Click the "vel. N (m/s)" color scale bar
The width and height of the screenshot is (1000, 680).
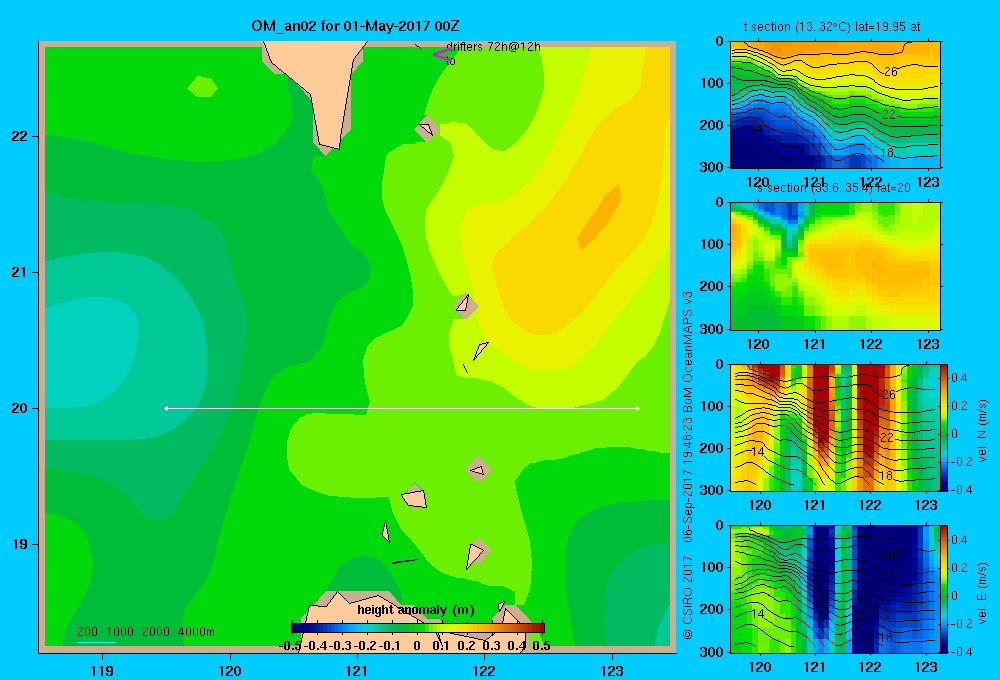(x=945, y=427)
